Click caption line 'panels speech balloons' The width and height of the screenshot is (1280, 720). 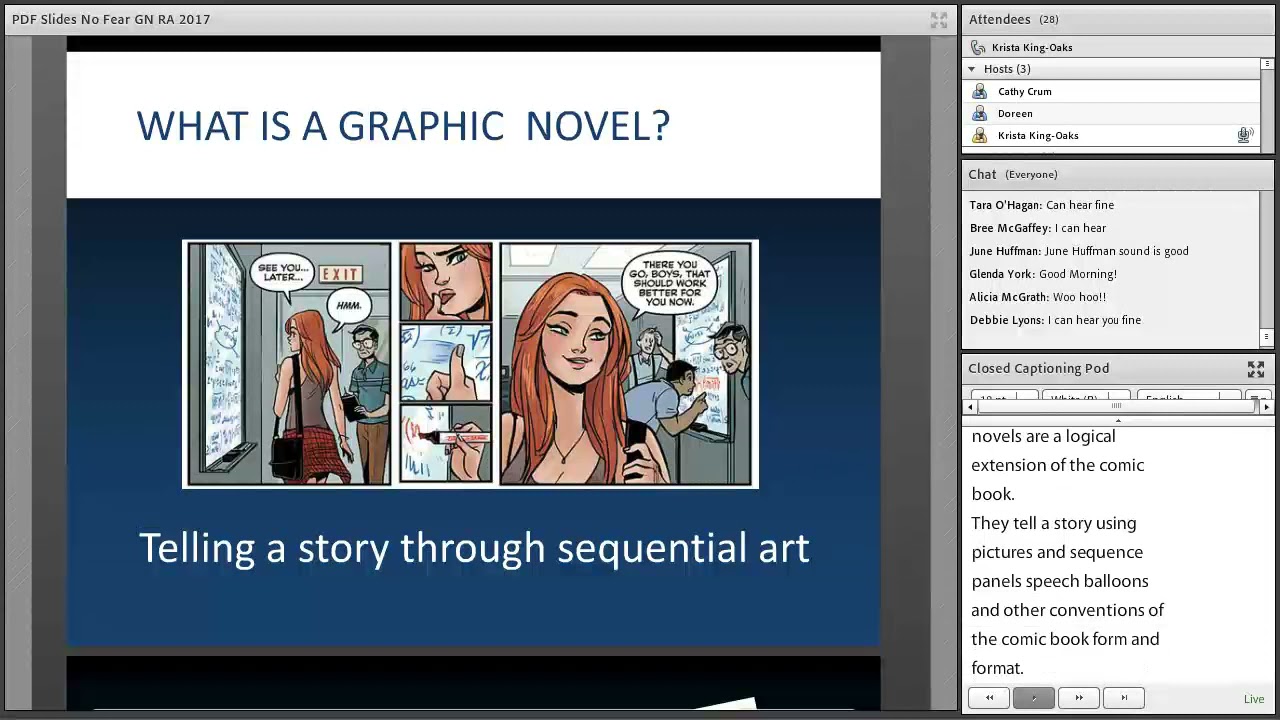(x=1059, y=581)
